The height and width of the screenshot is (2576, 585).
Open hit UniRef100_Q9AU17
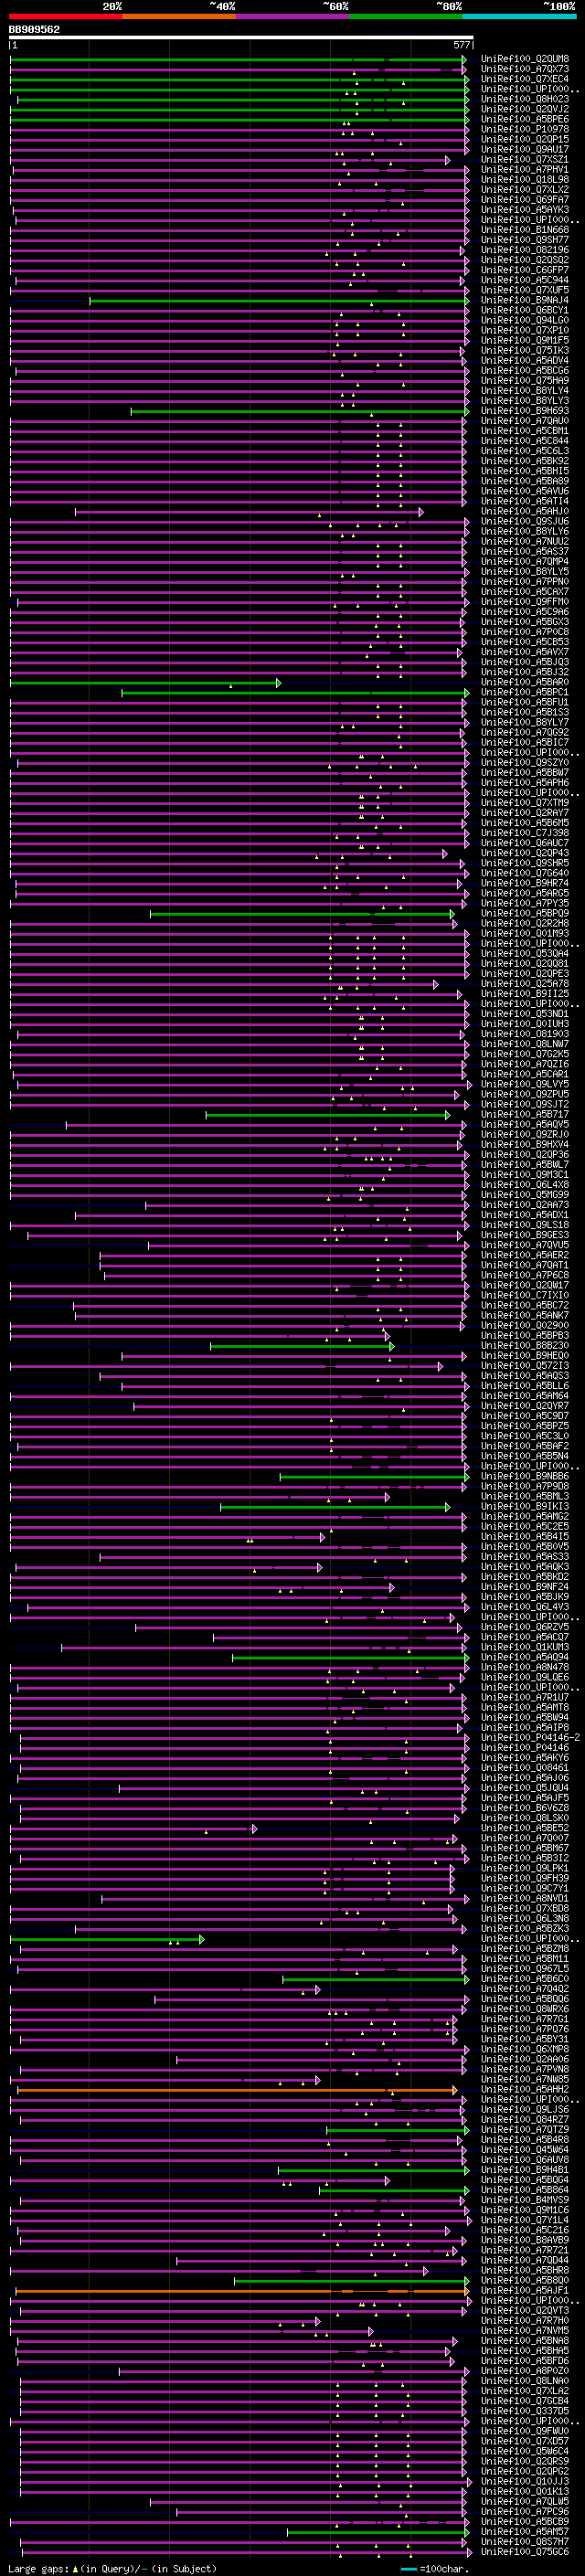(525, 149)
